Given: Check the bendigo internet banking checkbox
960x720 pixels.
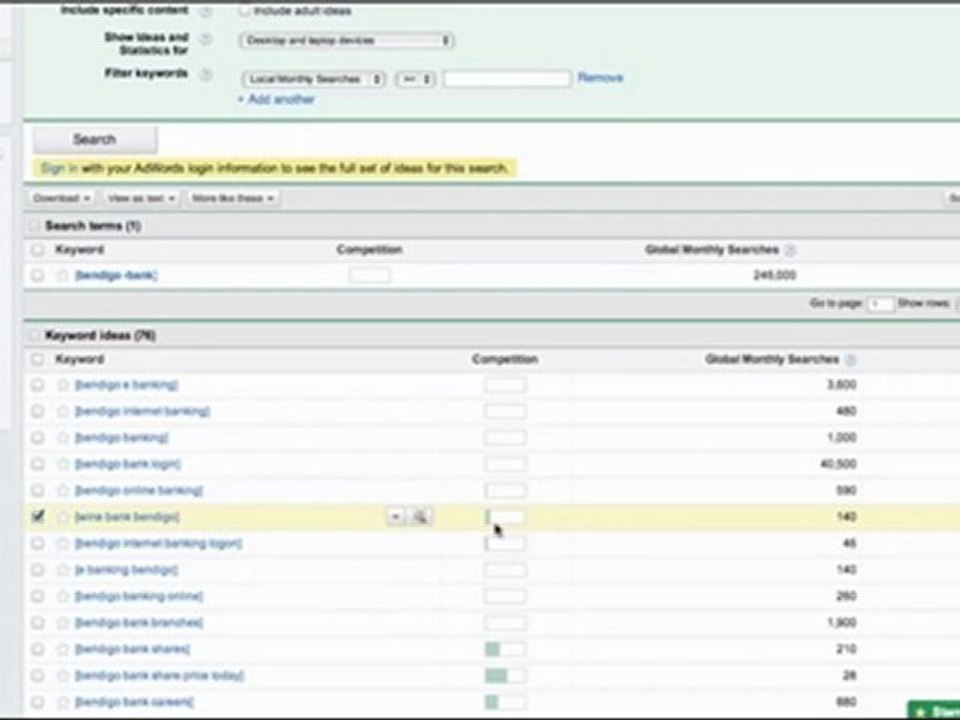Looking at the screenshot, I should tap(38, 411).
